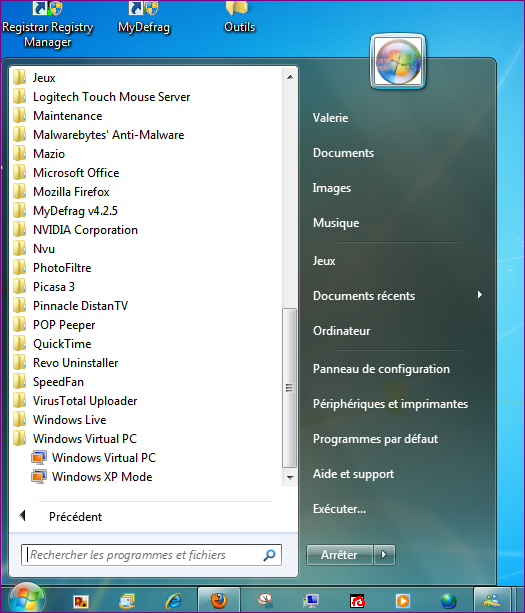Click the scrollbar up arrow
The height and width of the screenshot is (613, 525).
pyautogui.click(x=290, y=77)
